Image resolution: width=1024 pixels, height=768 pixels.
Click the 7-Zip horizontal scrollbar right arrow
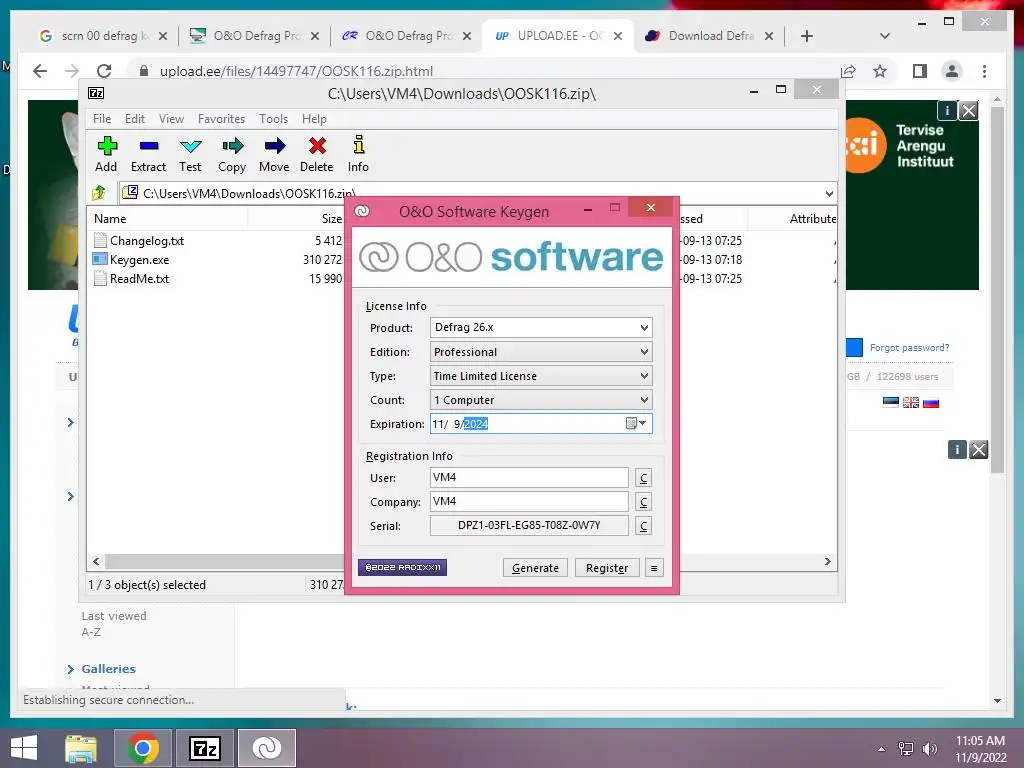coord(827,562)
